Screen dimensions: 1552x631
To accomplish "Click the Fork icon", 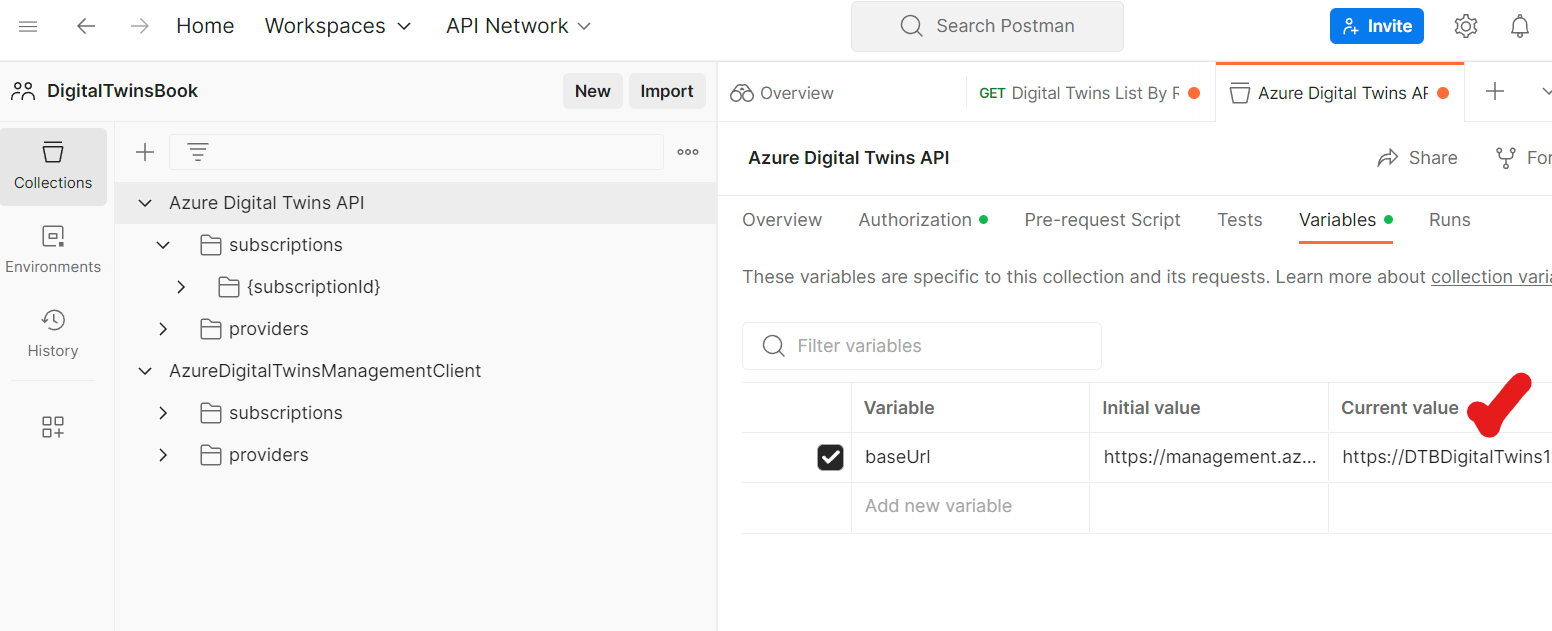I will (x=1505, y=158).
